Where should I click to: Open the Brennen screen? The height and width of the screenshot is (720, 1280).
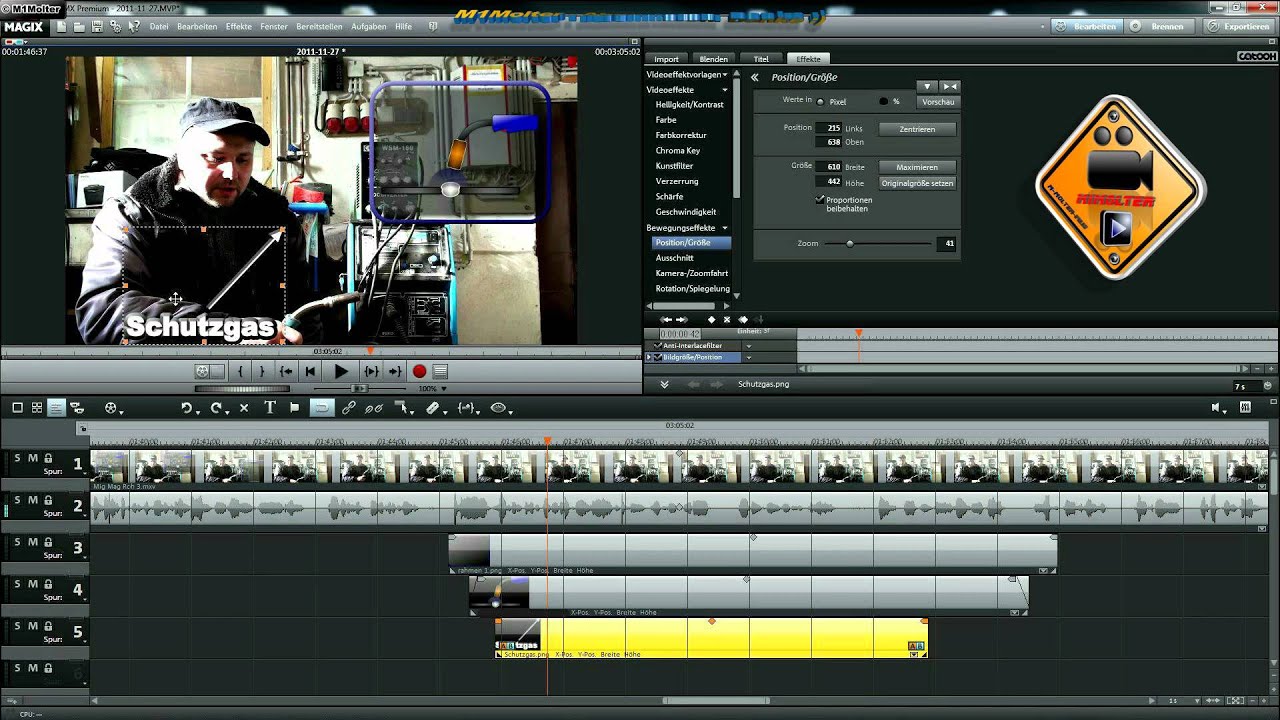[x=1159, y=27]
